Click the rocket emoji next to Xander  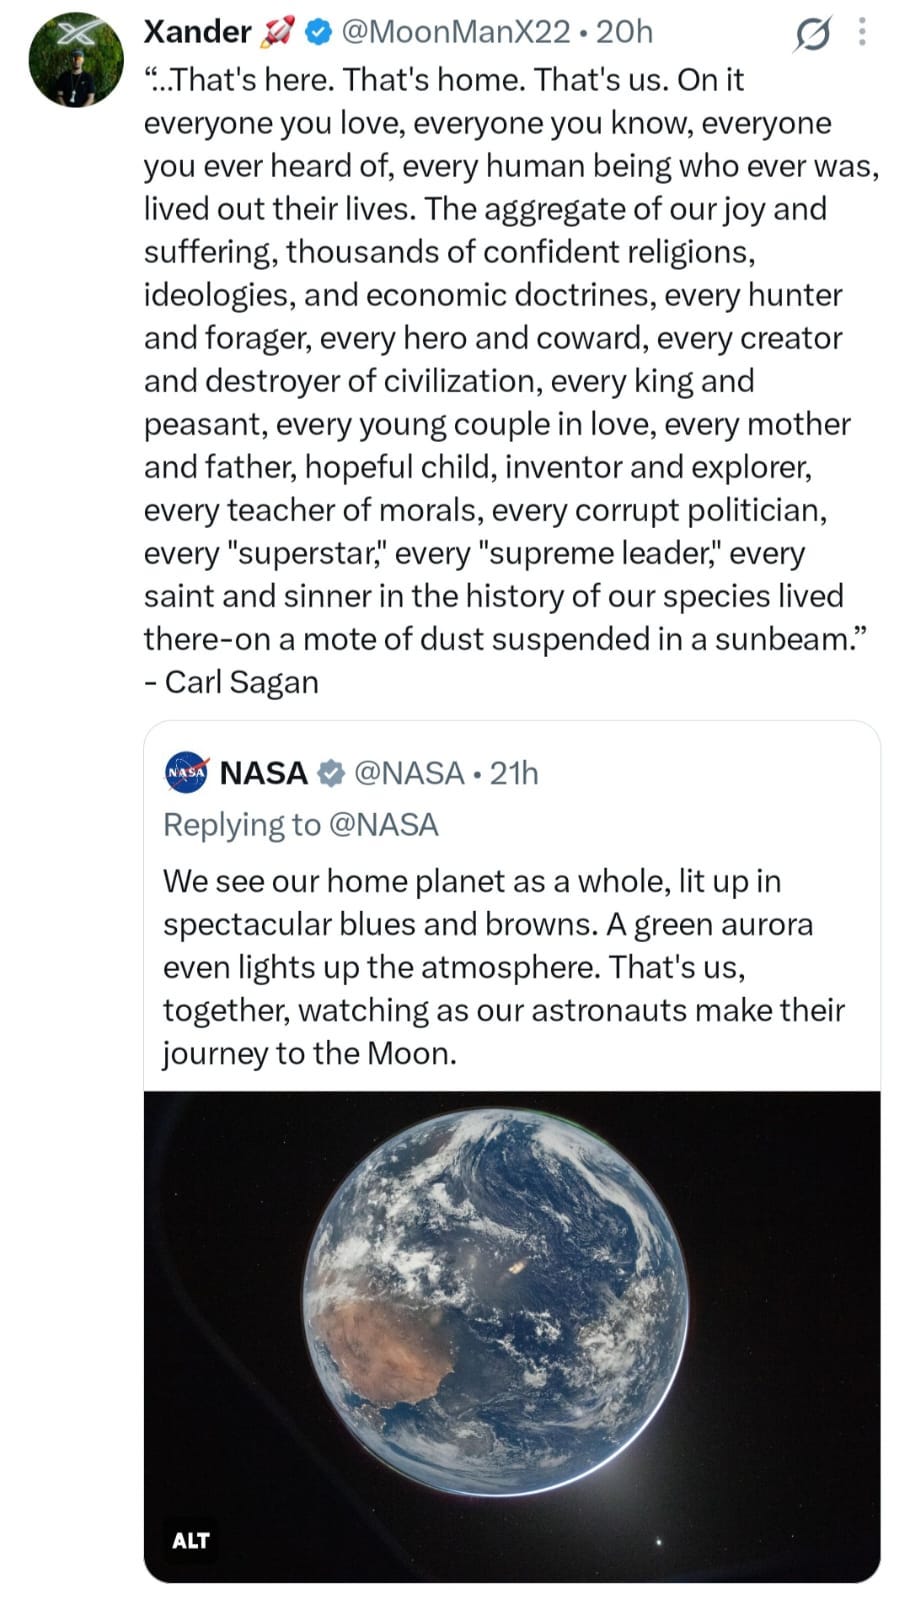pyautogui.click(x=277, y=33)
